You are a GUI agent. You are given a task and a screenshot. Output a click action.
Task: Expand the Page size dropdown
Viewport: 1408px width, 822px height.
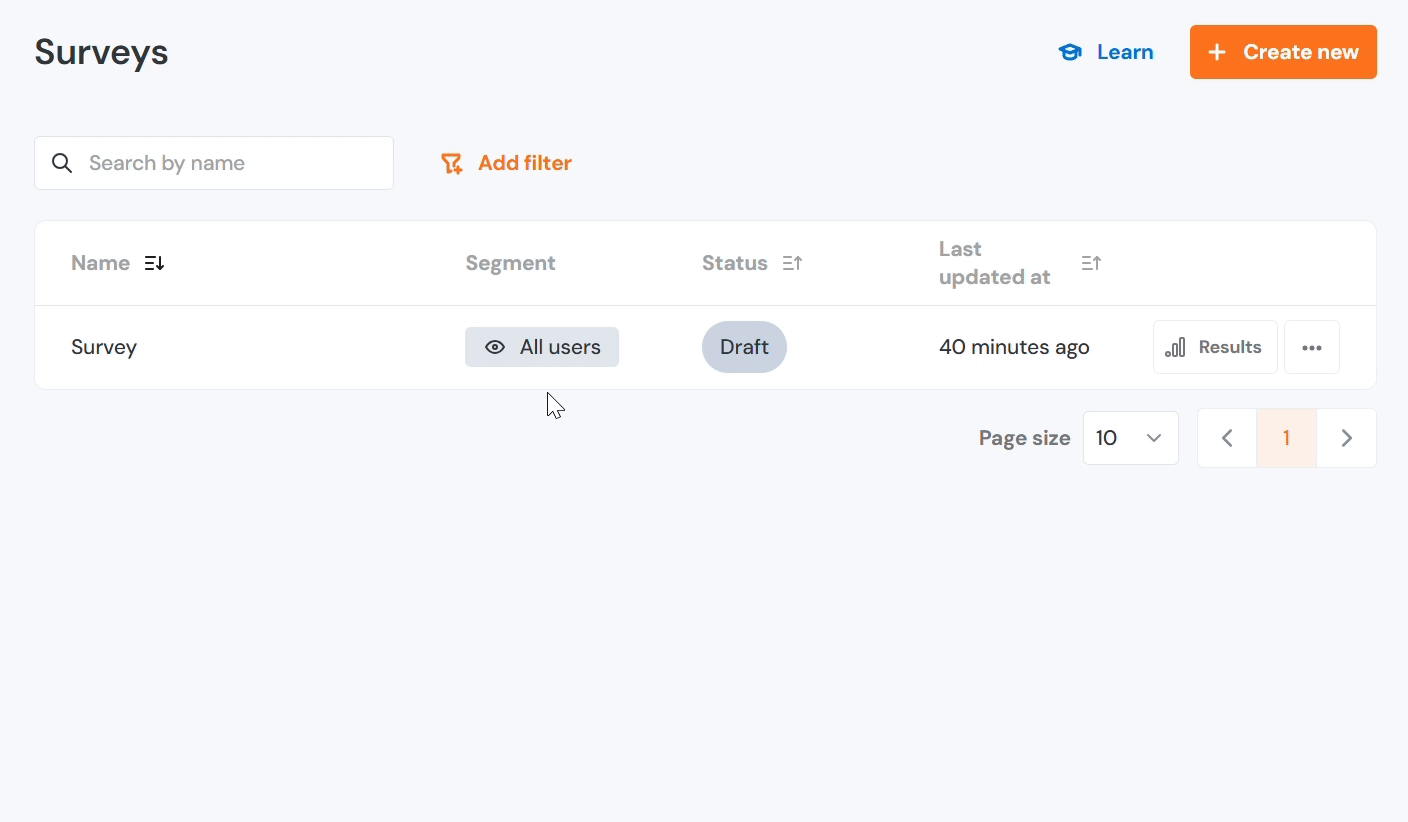click(1130, 438)
